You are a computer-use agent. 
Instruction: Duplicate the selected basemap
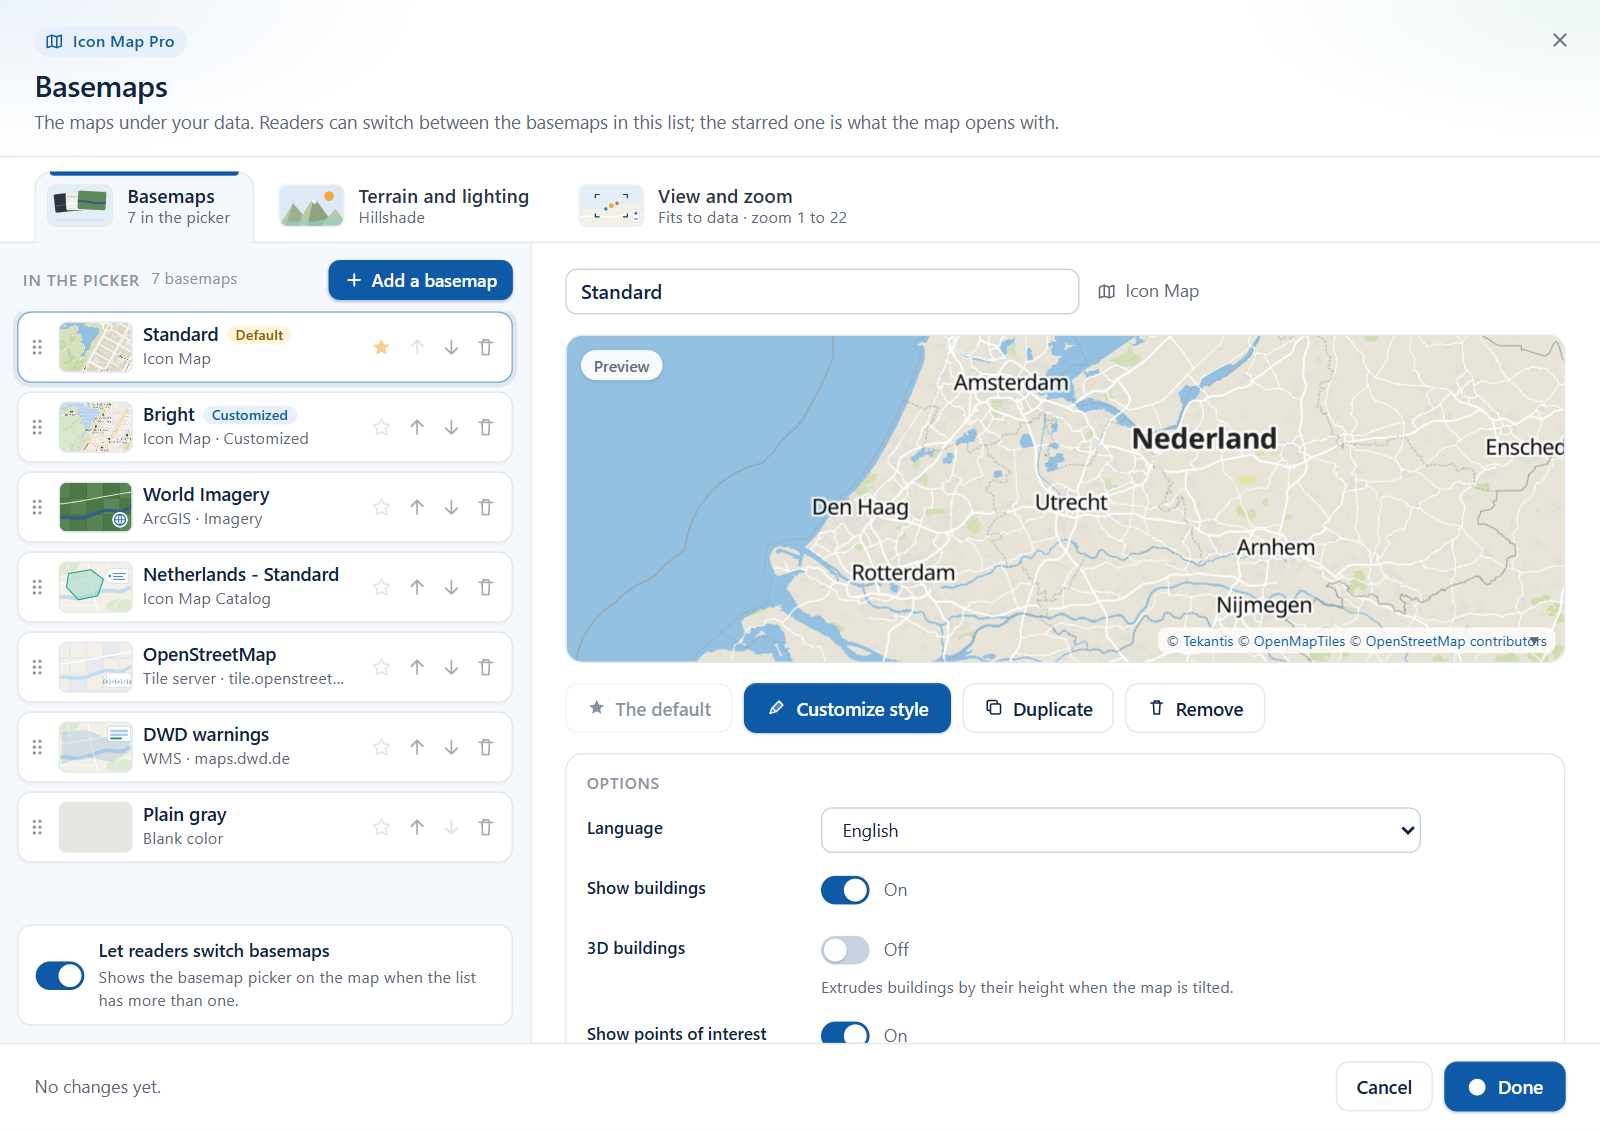(1038, 709)
